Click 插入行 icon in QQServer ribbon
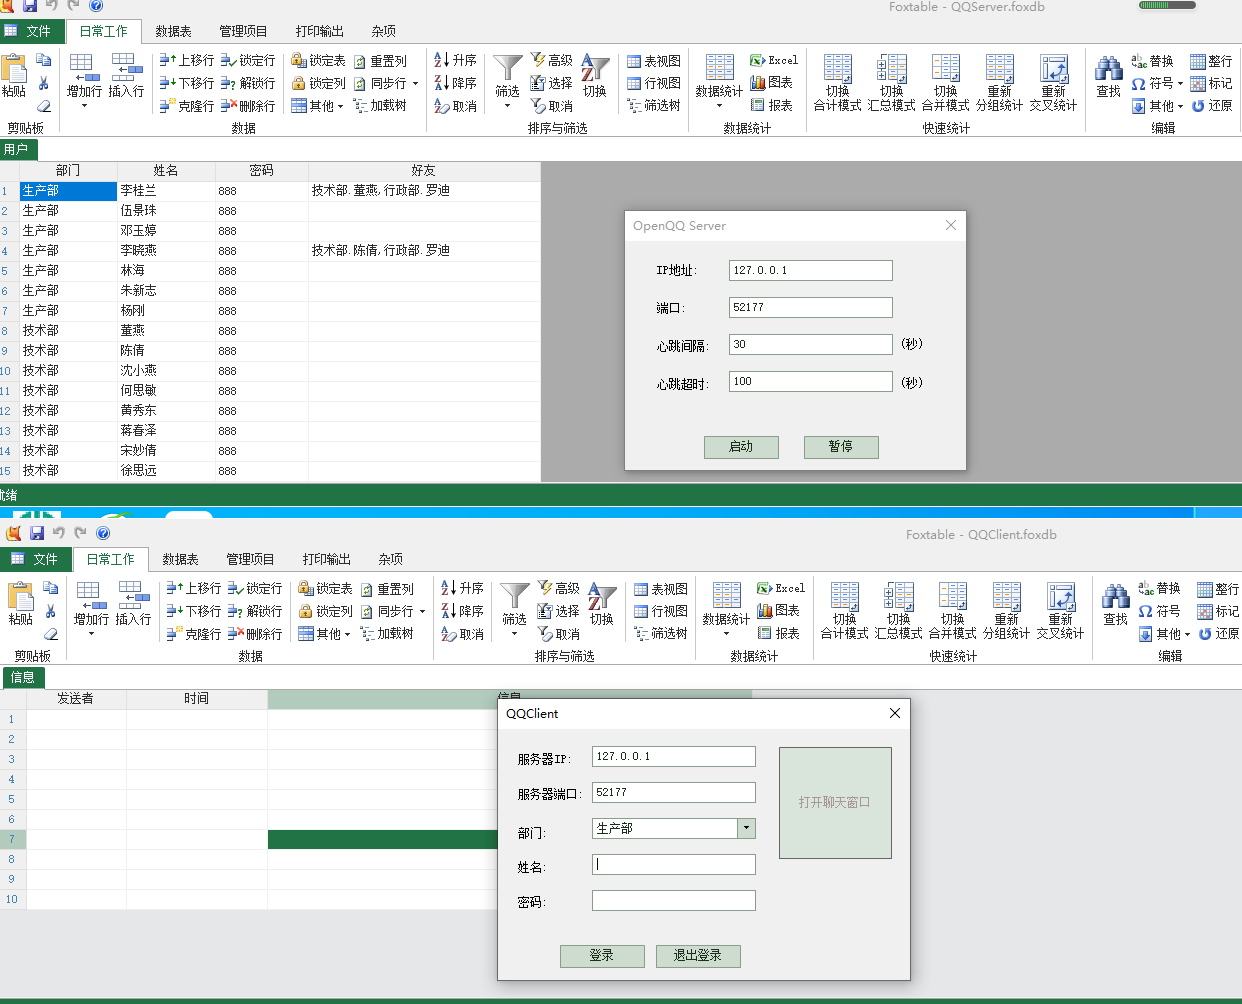This screenshot has height=1004, width=1242. tap(126, 68)
